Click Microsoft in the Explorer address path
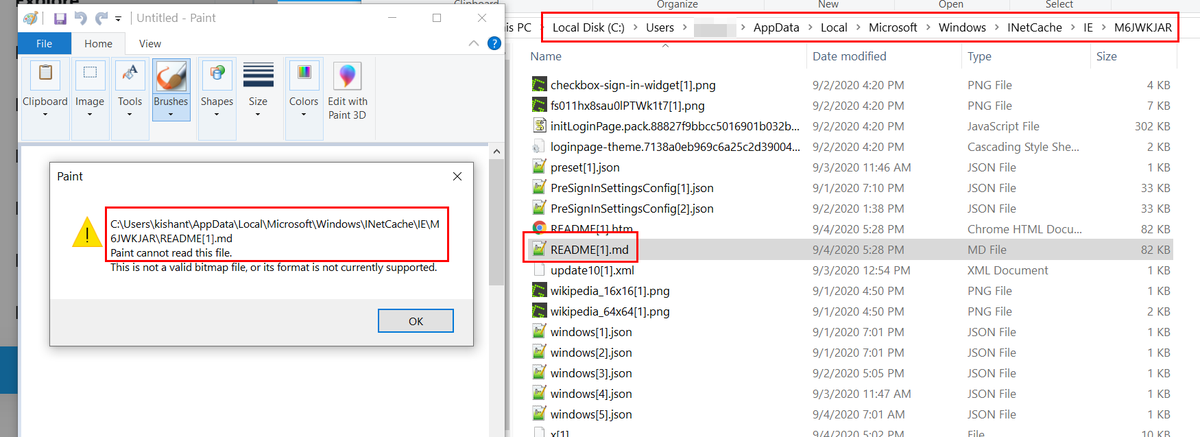1200x437 pixels. pos(893,27)
